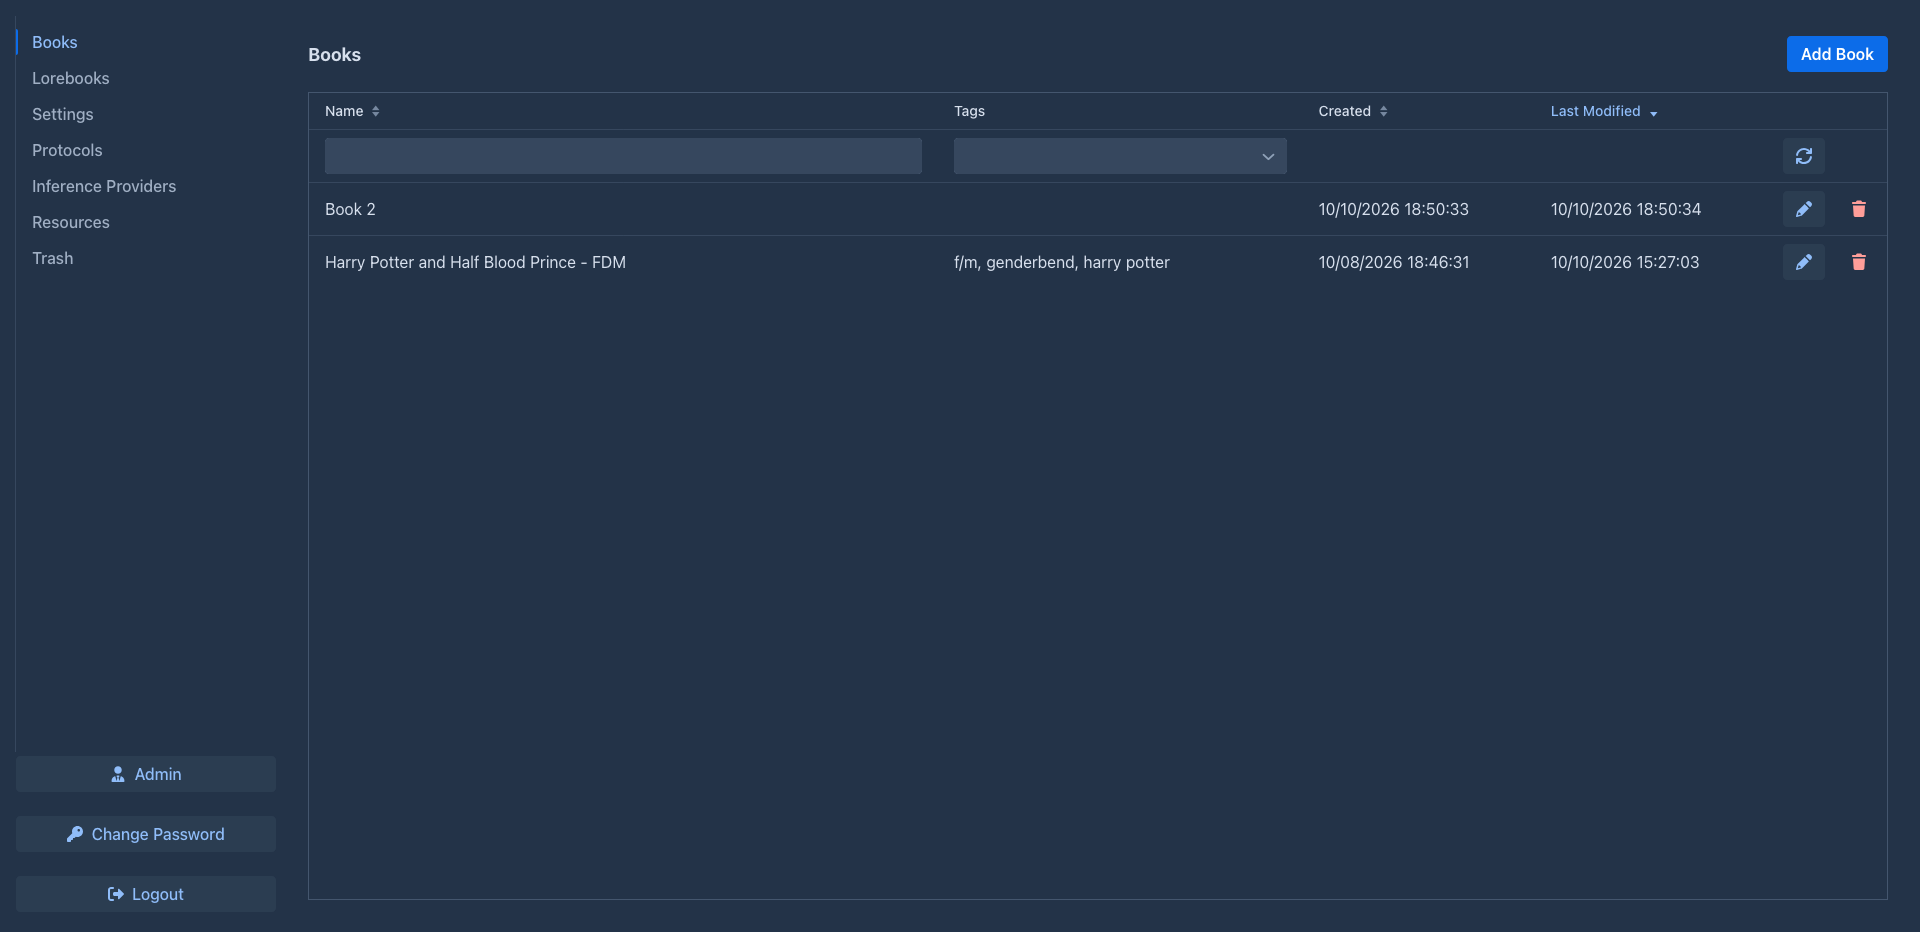This screenshot has width=1920, height=932.
Task: Open the Trash section
Action: [x=53, y=258]
